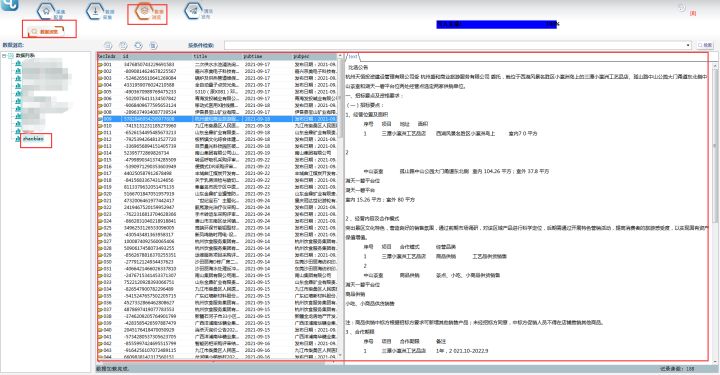This screenshot has width=720, height=375.
Task: Click the folder icon of row 026
Action: (x=100, y=235)
